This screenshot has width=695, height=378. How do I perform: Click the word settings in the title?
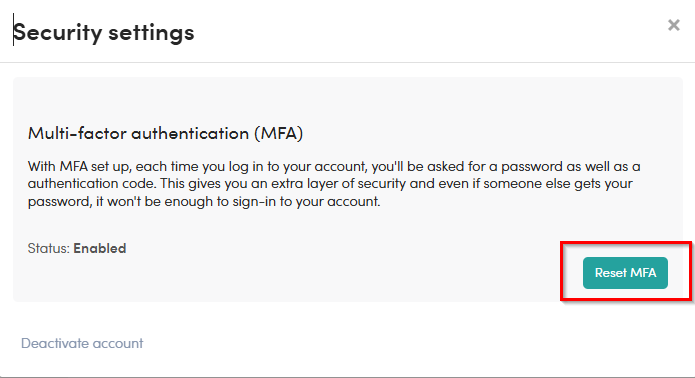coord(151,32)
